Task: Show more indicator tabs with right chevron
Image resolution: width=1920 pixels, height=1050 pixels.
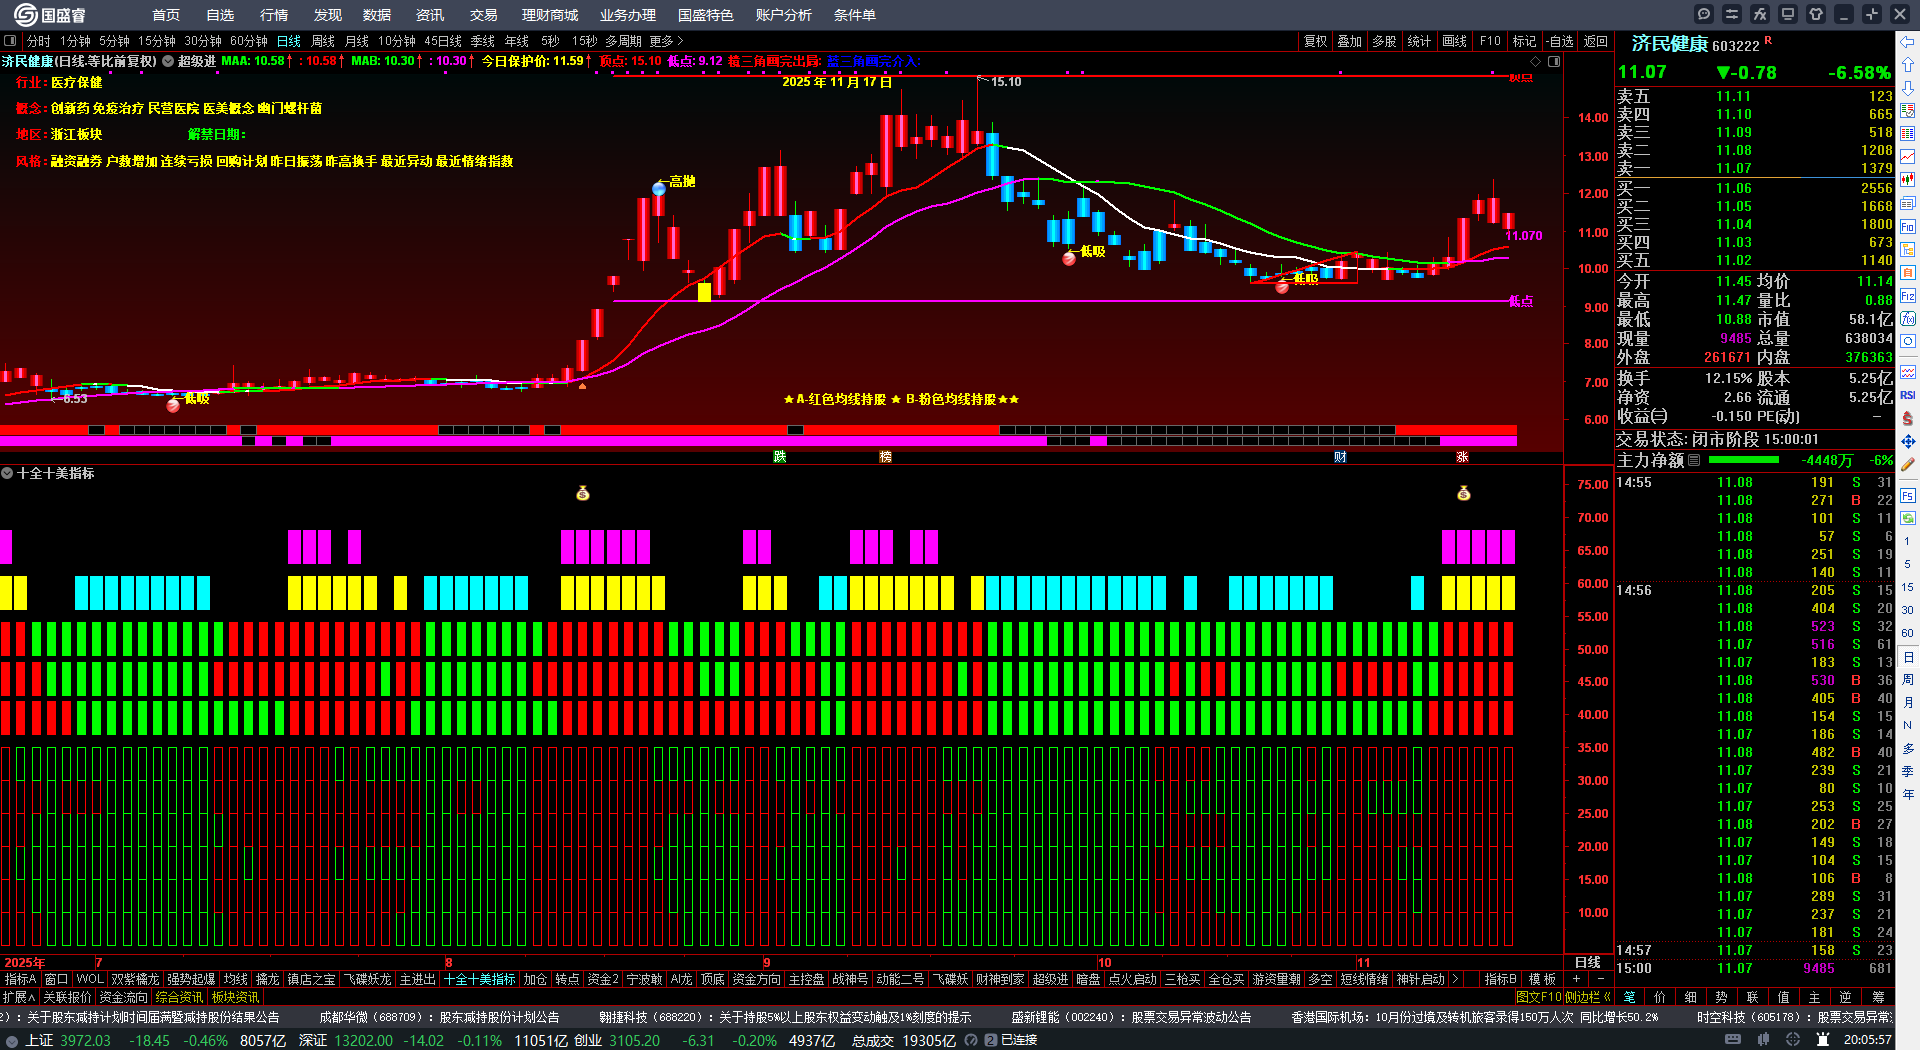Action: 1455,979
